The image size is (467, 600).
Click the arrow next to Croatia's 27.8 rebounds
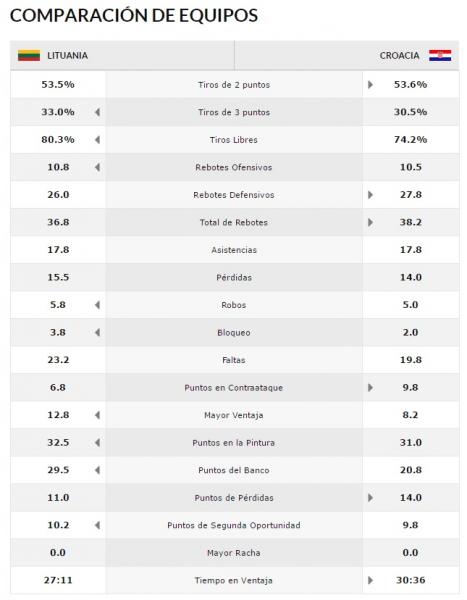click(x=370, y=195)
